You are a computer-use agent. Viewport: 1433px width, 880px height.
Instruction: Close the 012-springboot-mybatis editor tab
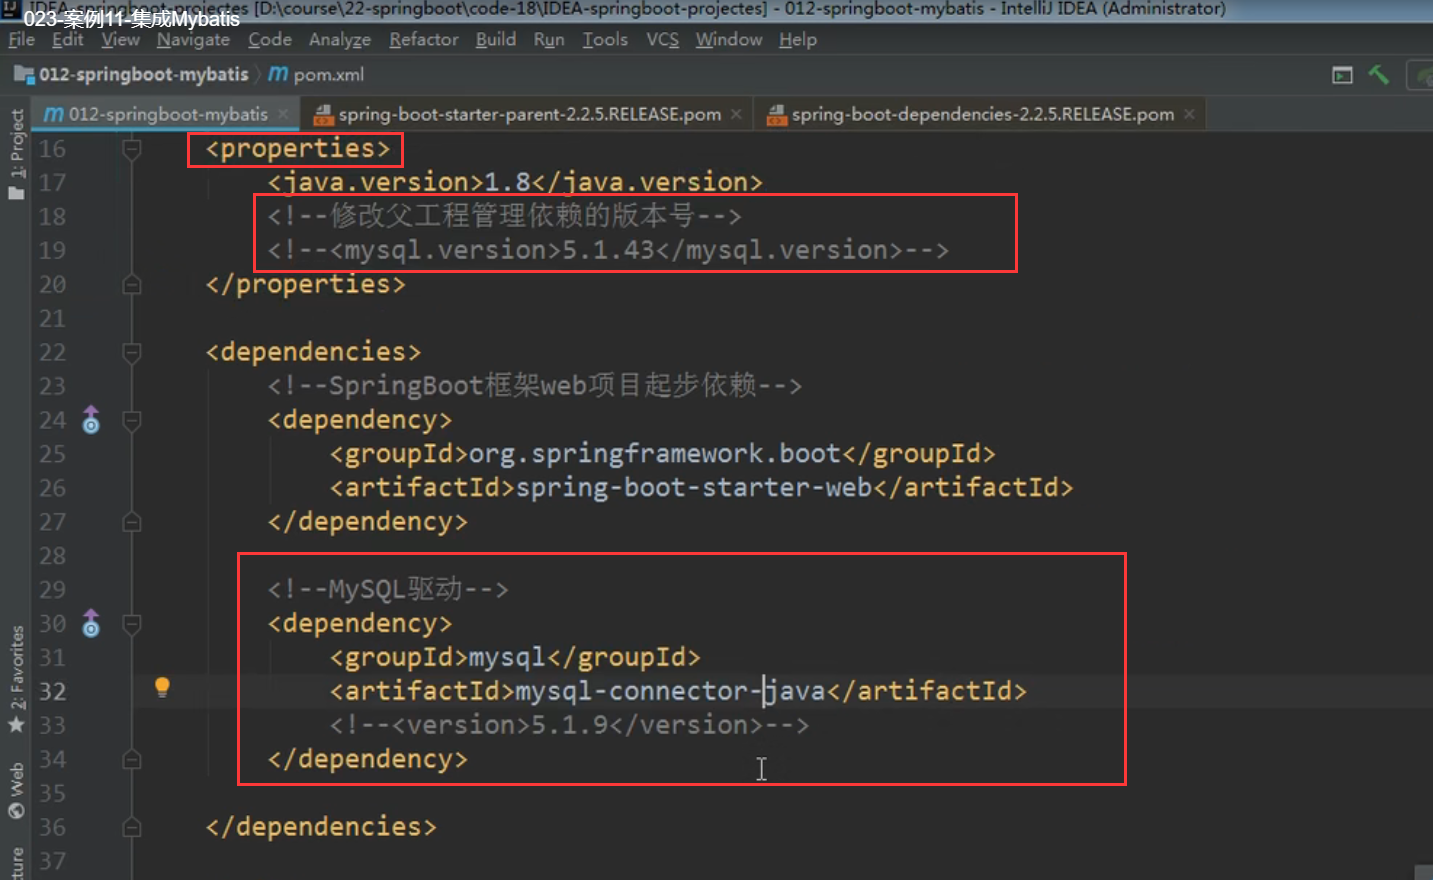[x=283, y=114]
